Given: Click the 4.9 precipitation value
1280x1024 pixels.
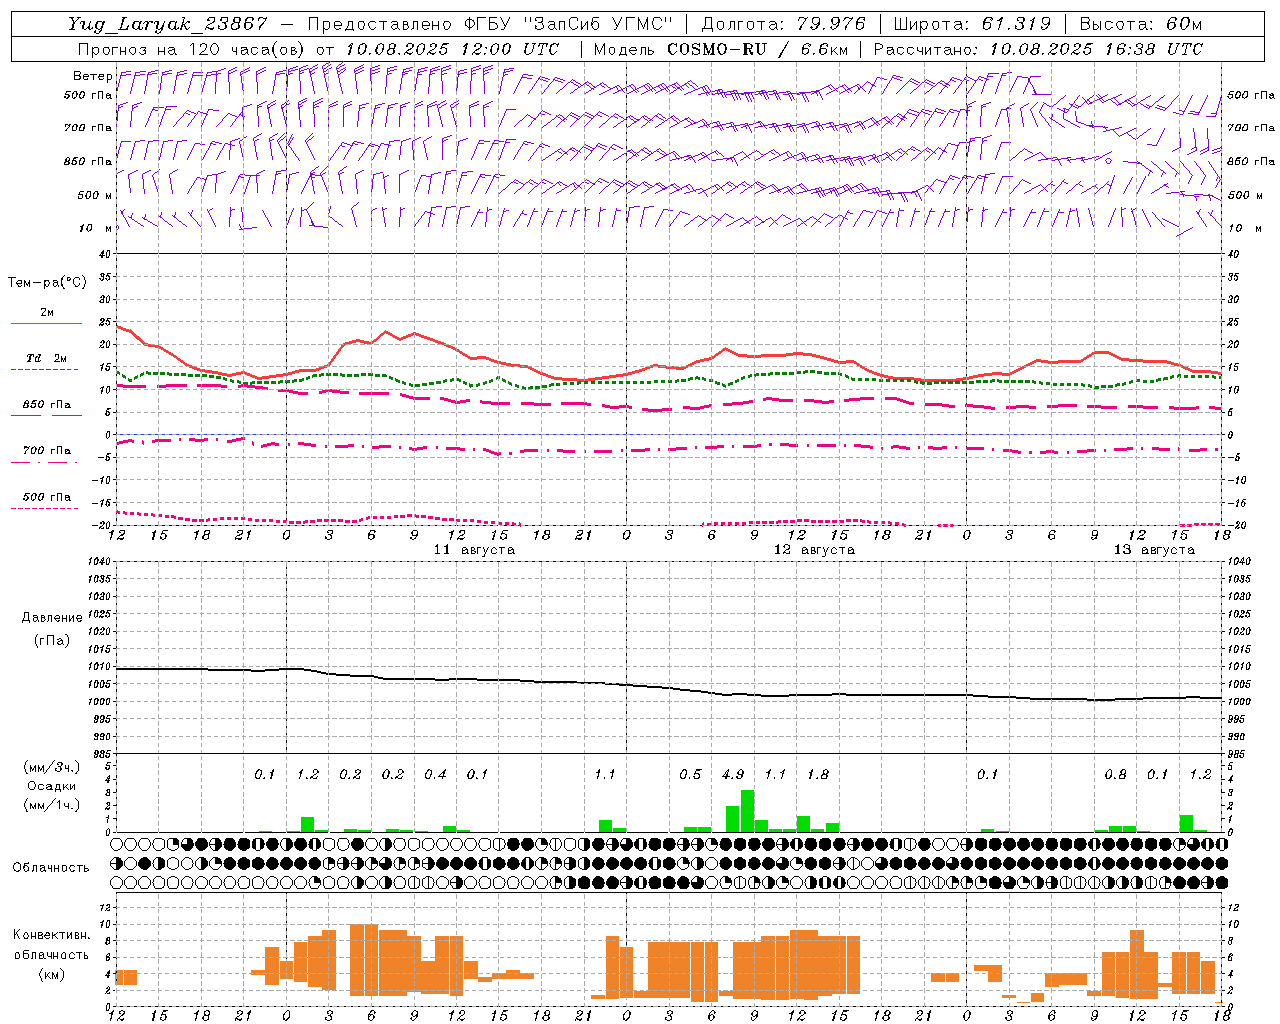Looking at the screenshot, I should point(733,774).
